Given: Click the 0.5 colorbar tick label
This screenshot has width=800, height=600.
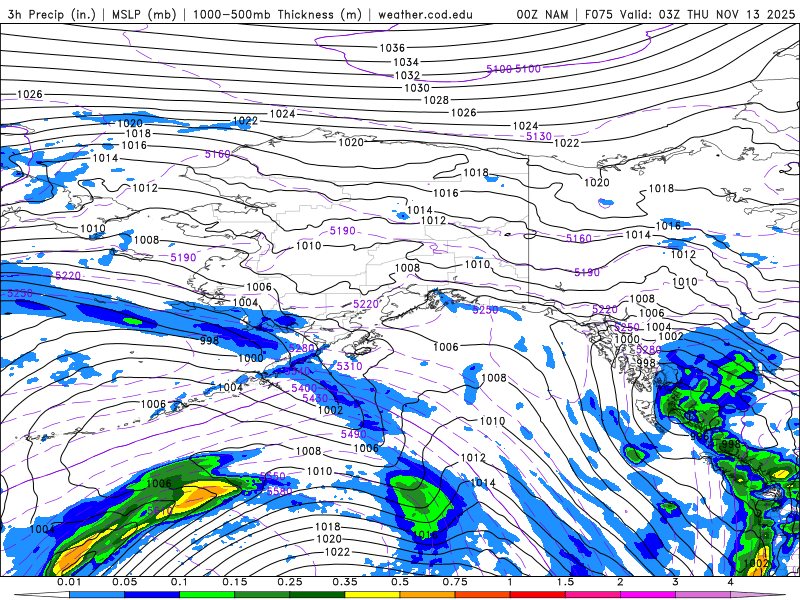Looking at the screenshot, I should tap(400, 582).
